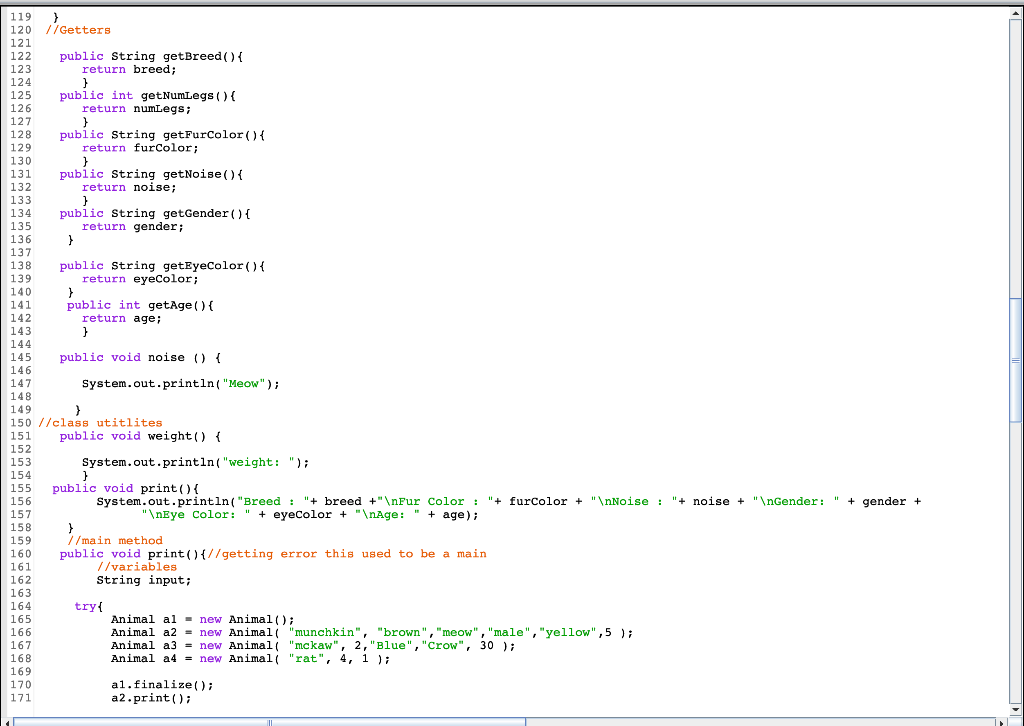The height and width of the screenshot is (726, 1024).
Task: Click the getGender method name
Action: tap(196, 213)
